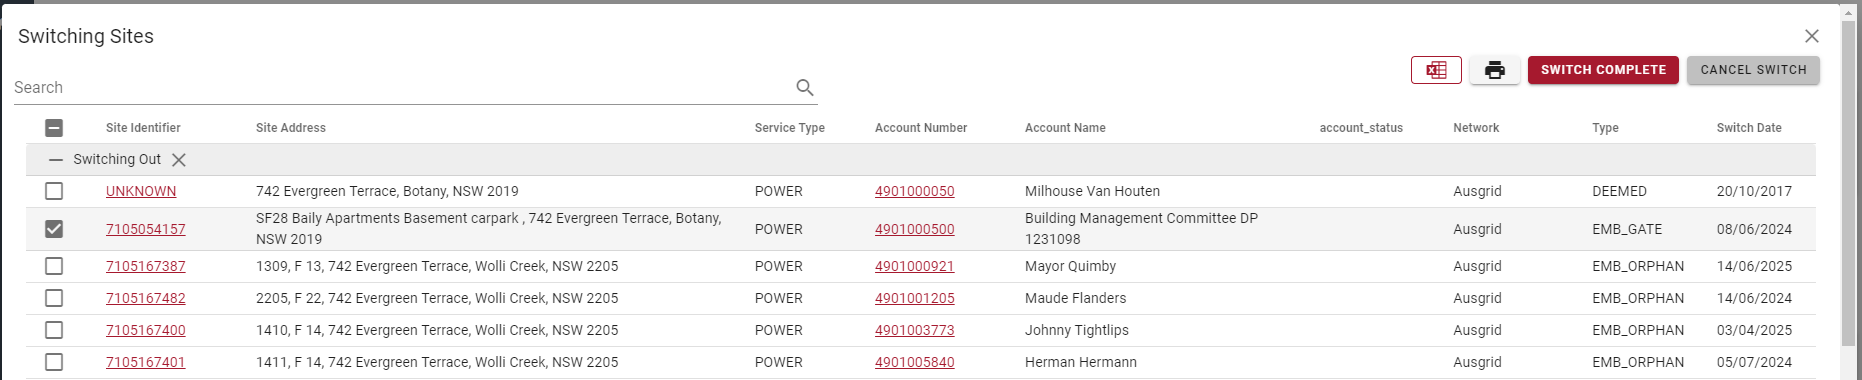Sort by account_status column header
Image resolution: width=1862 pixels, height=380 pixels.
click(1361, 128)
